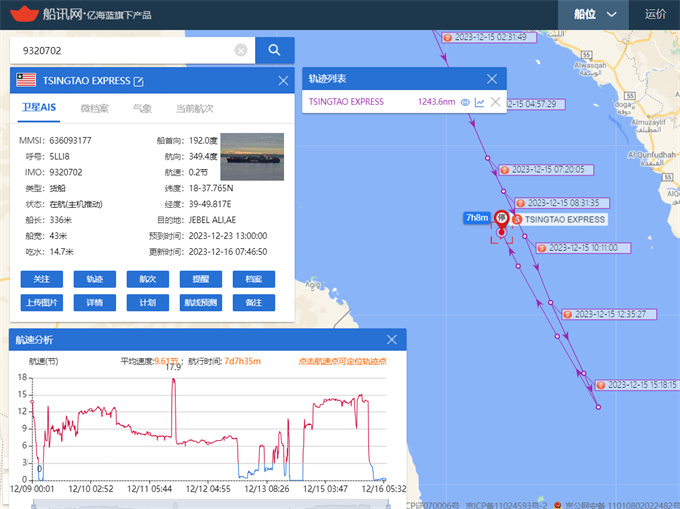
Task: Open the 气象 weather tab
Action: (x=142, y=108)
